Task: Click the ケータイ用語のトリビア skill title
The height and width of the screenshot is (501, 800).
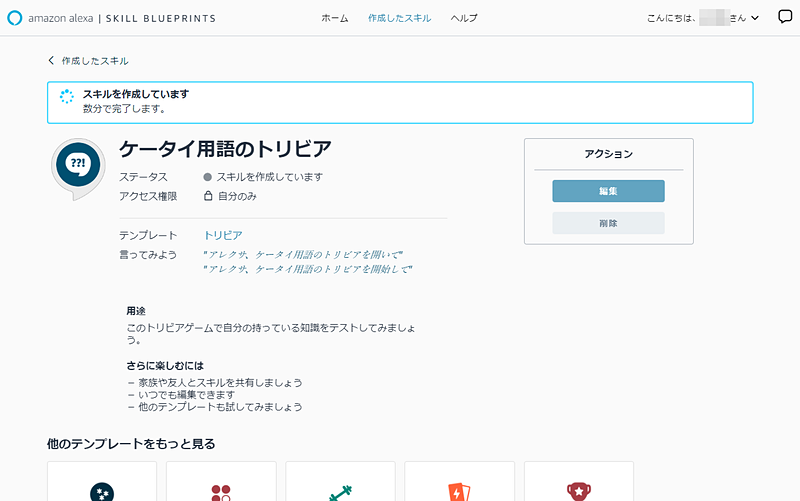Action: 225,148
